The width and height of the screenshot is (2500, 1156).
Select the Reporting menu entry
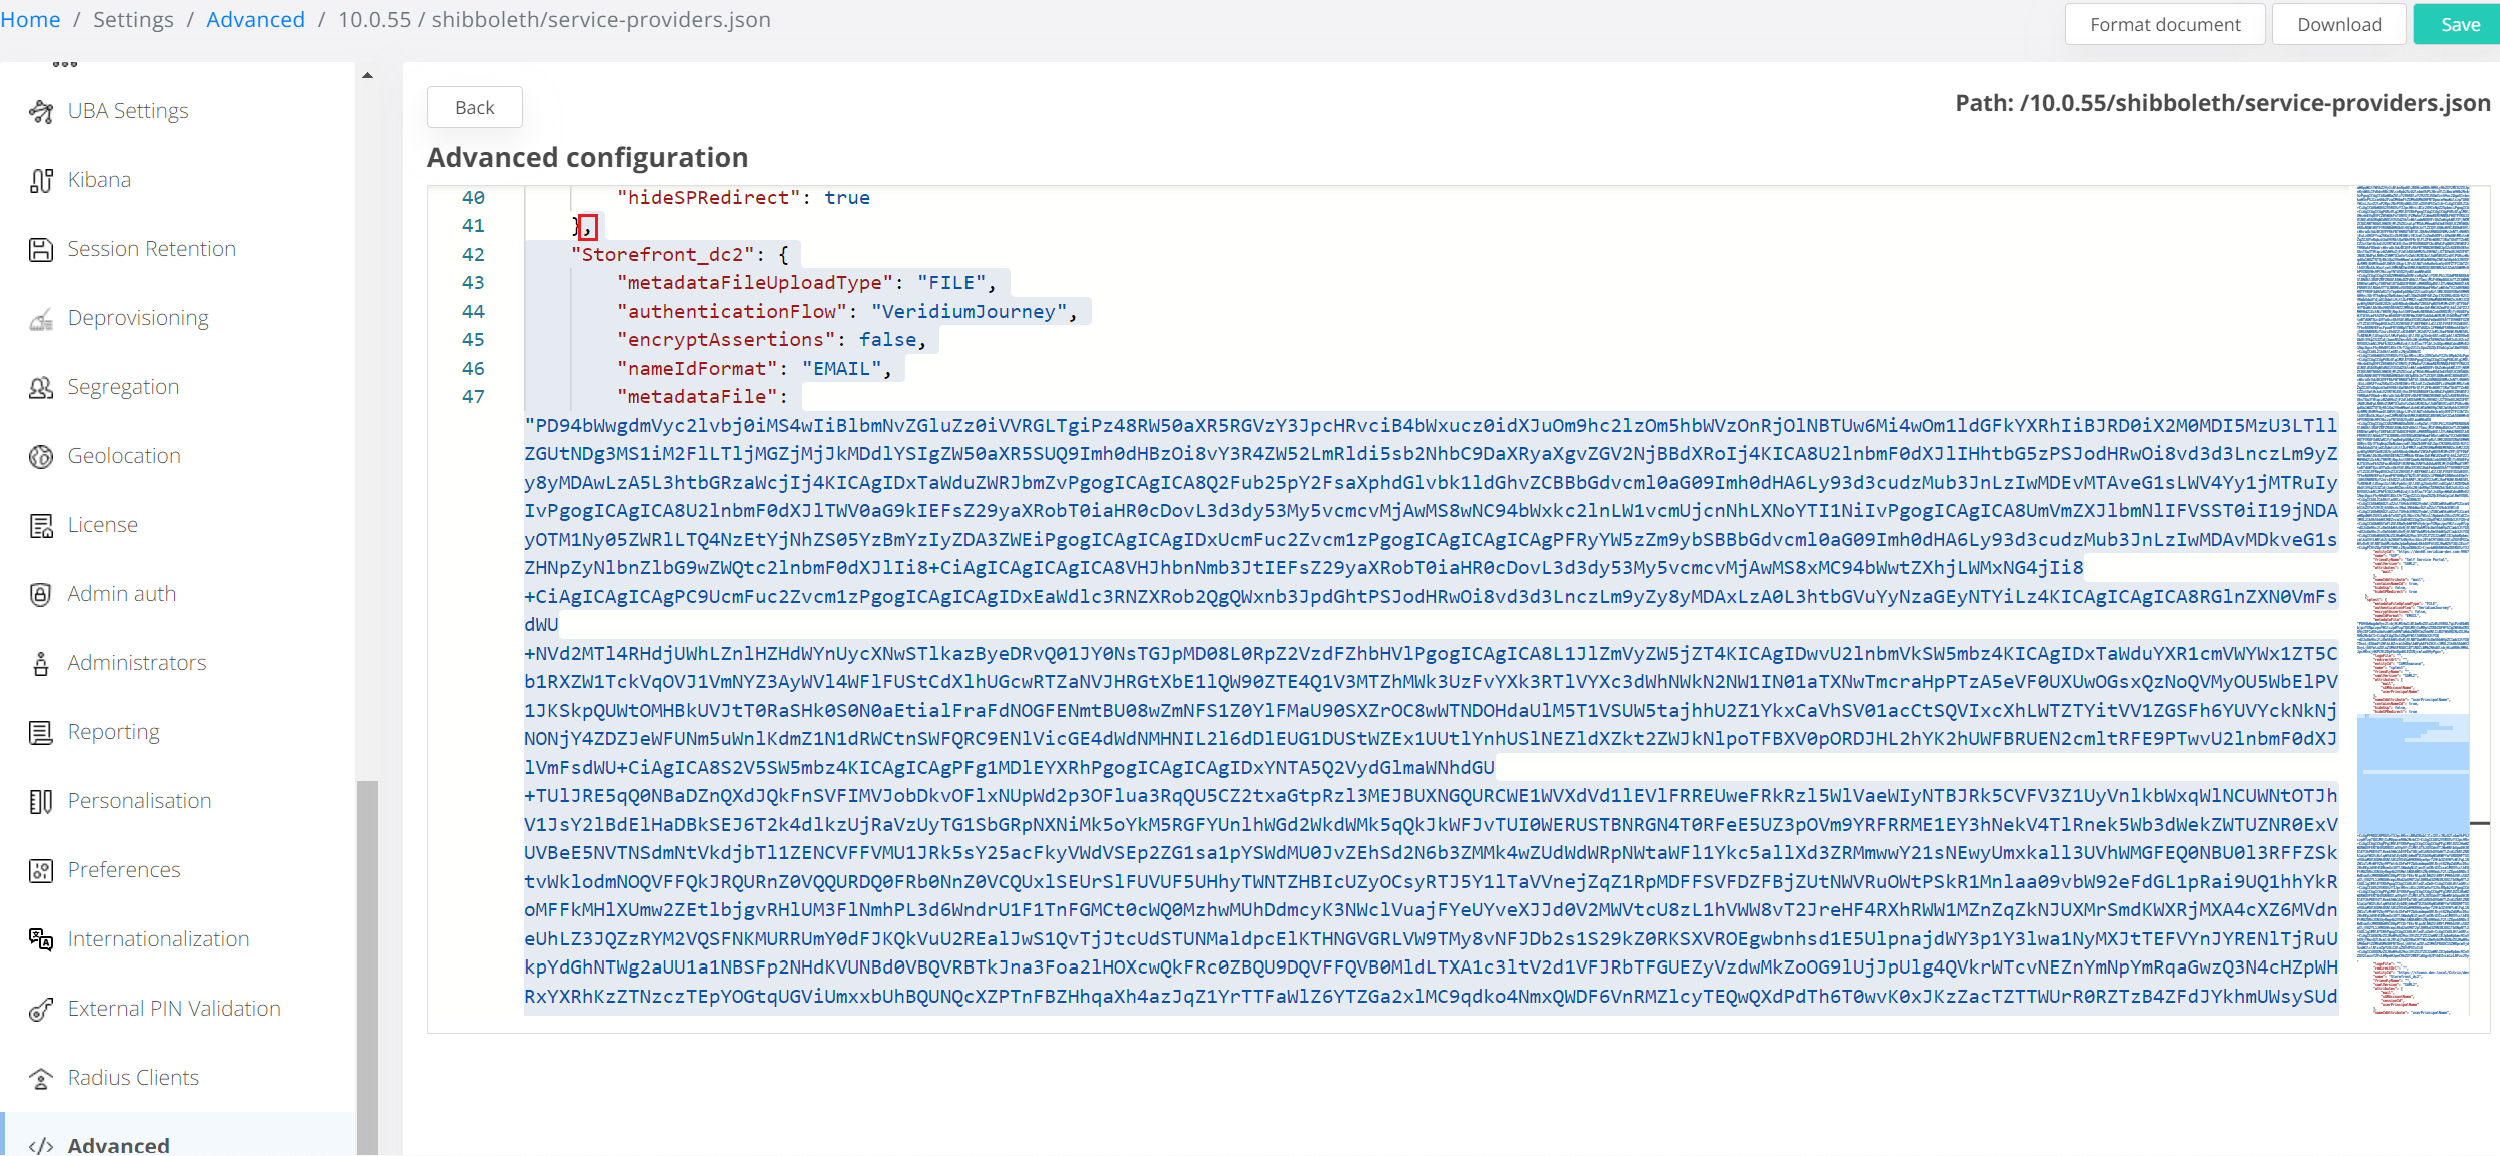(x=113, y=732)
